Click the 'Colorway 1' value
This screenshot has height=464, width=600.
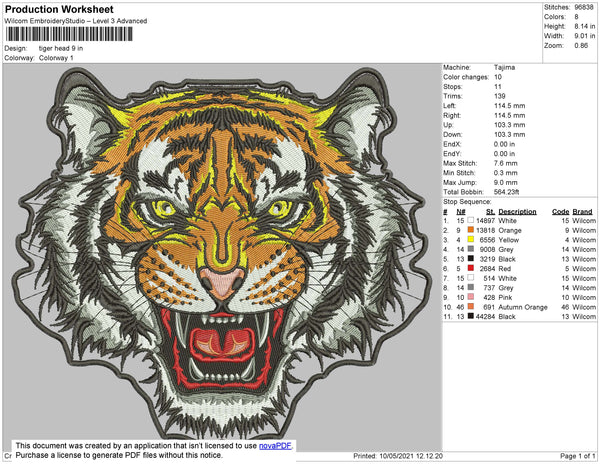click(56, 58)
